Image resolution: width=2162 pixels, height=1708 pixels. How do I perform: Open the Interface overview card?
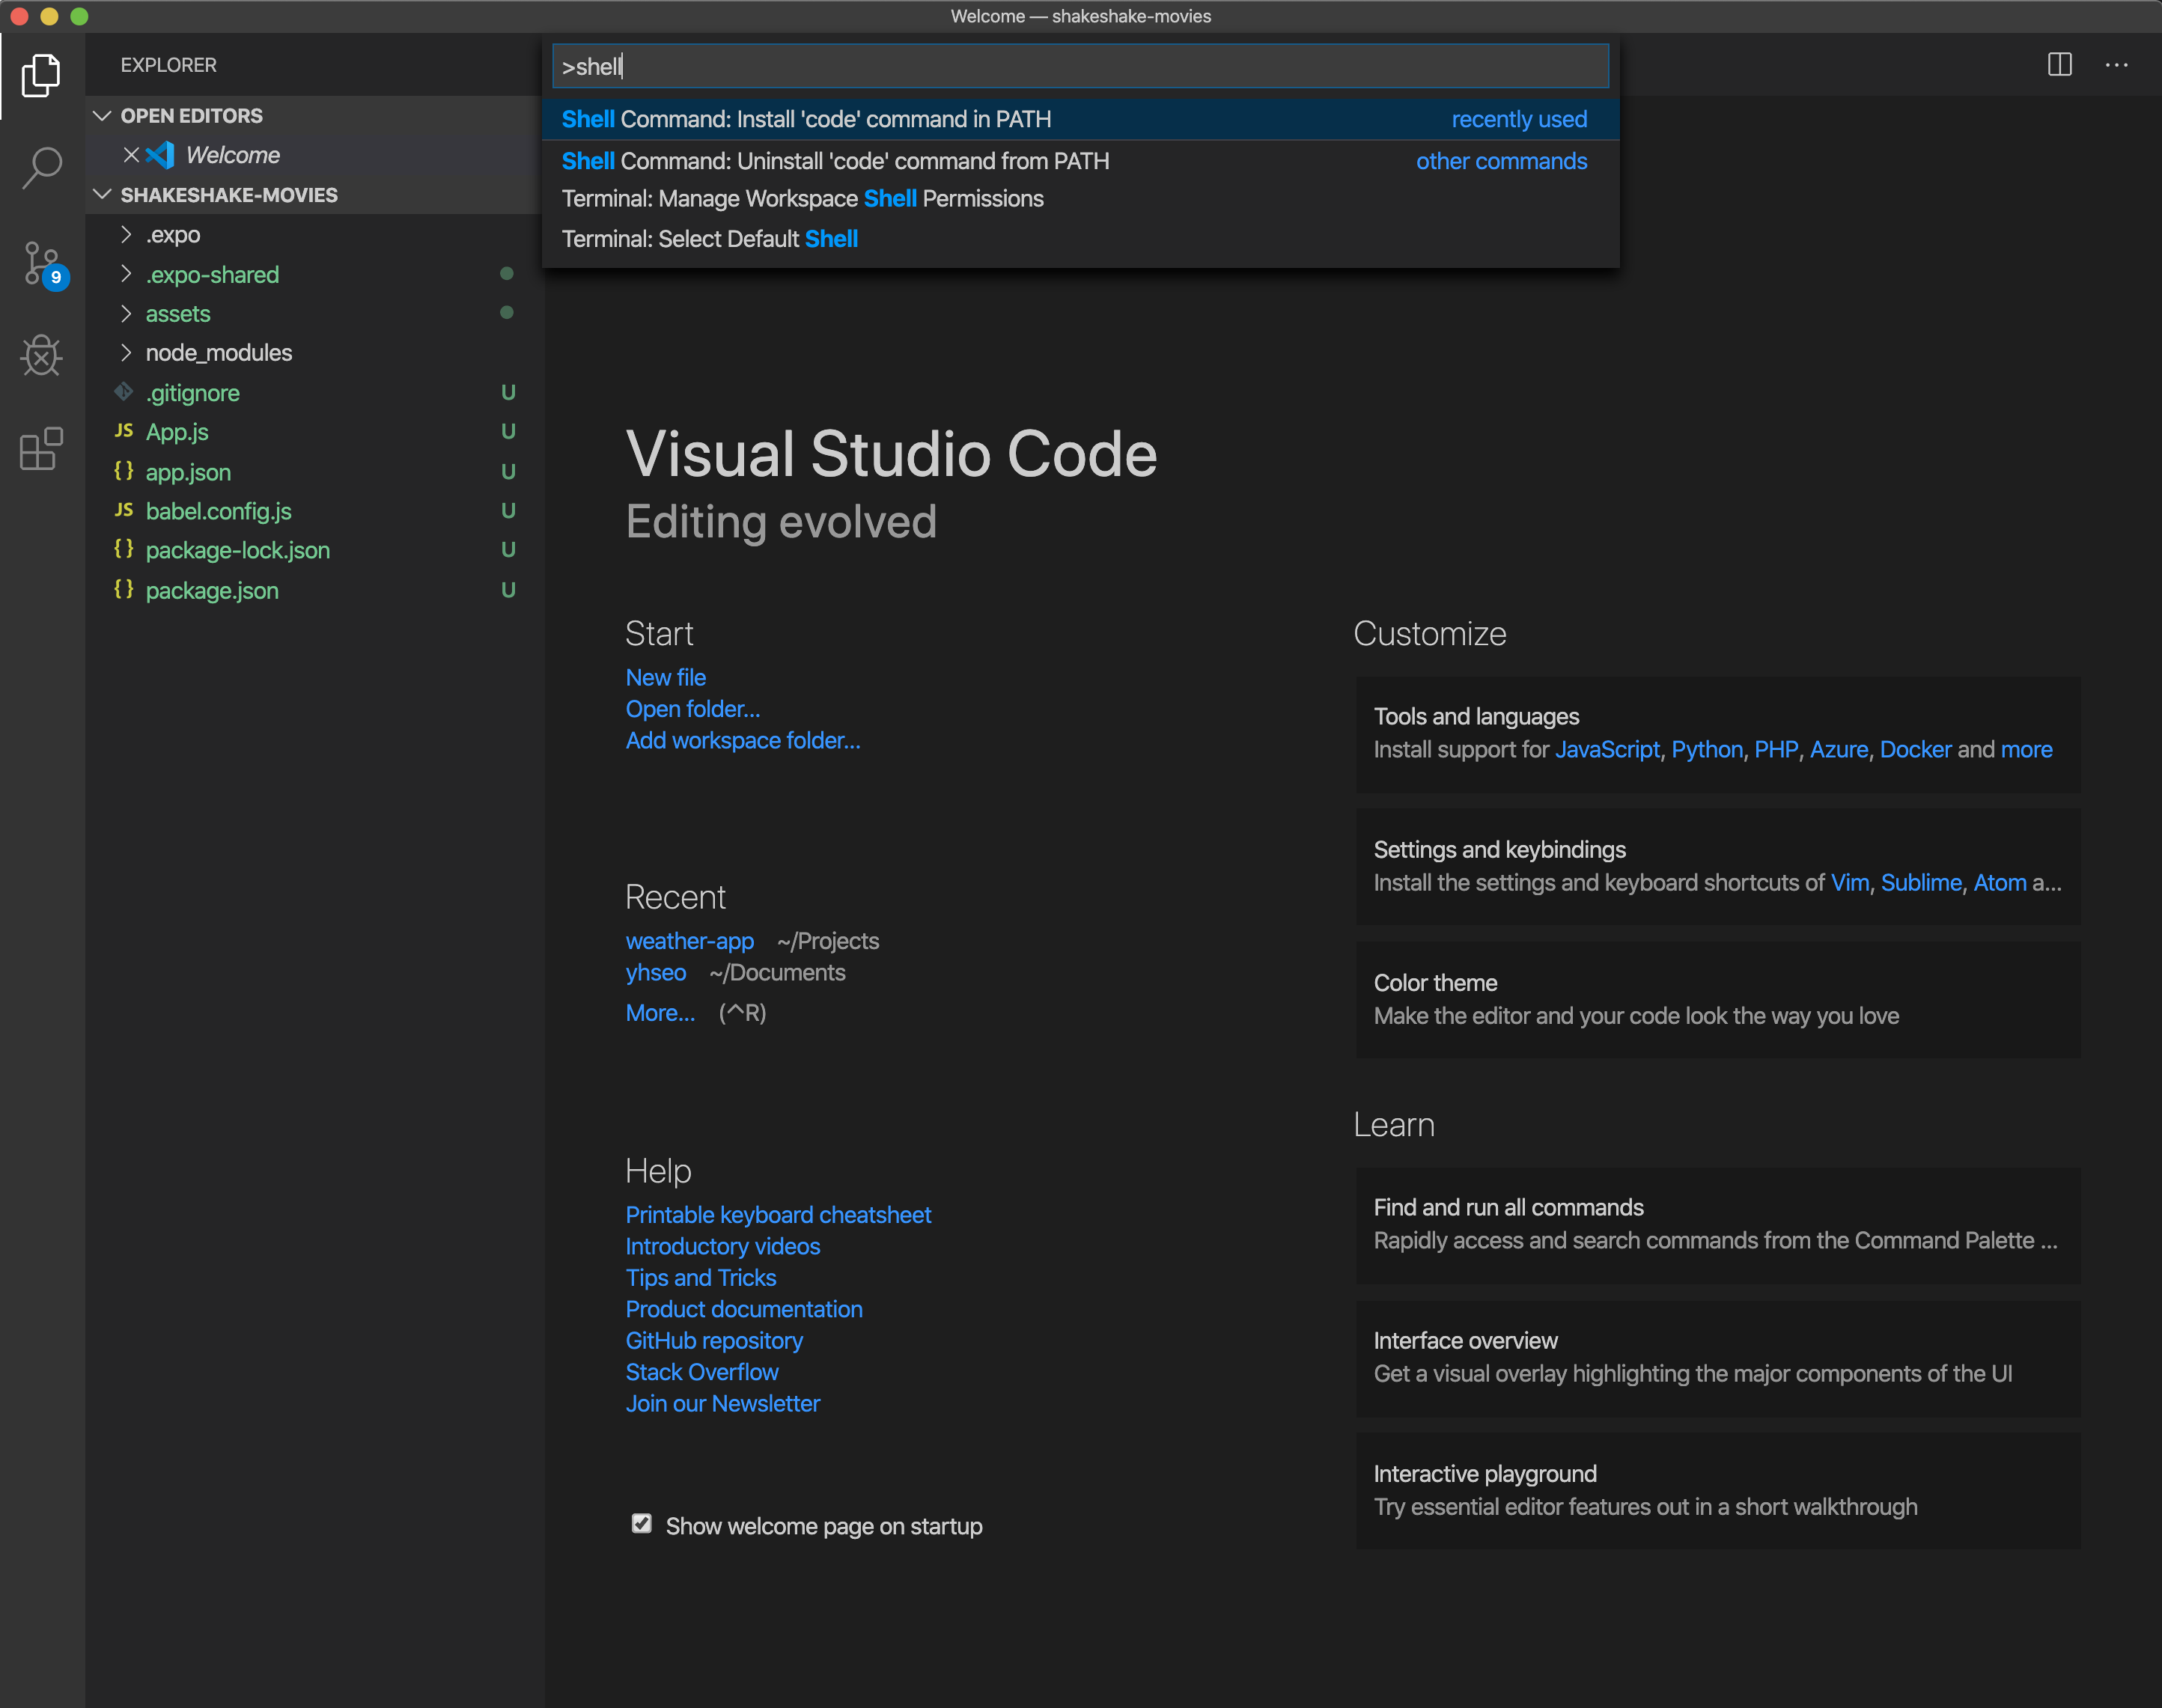[1718, 1358]
